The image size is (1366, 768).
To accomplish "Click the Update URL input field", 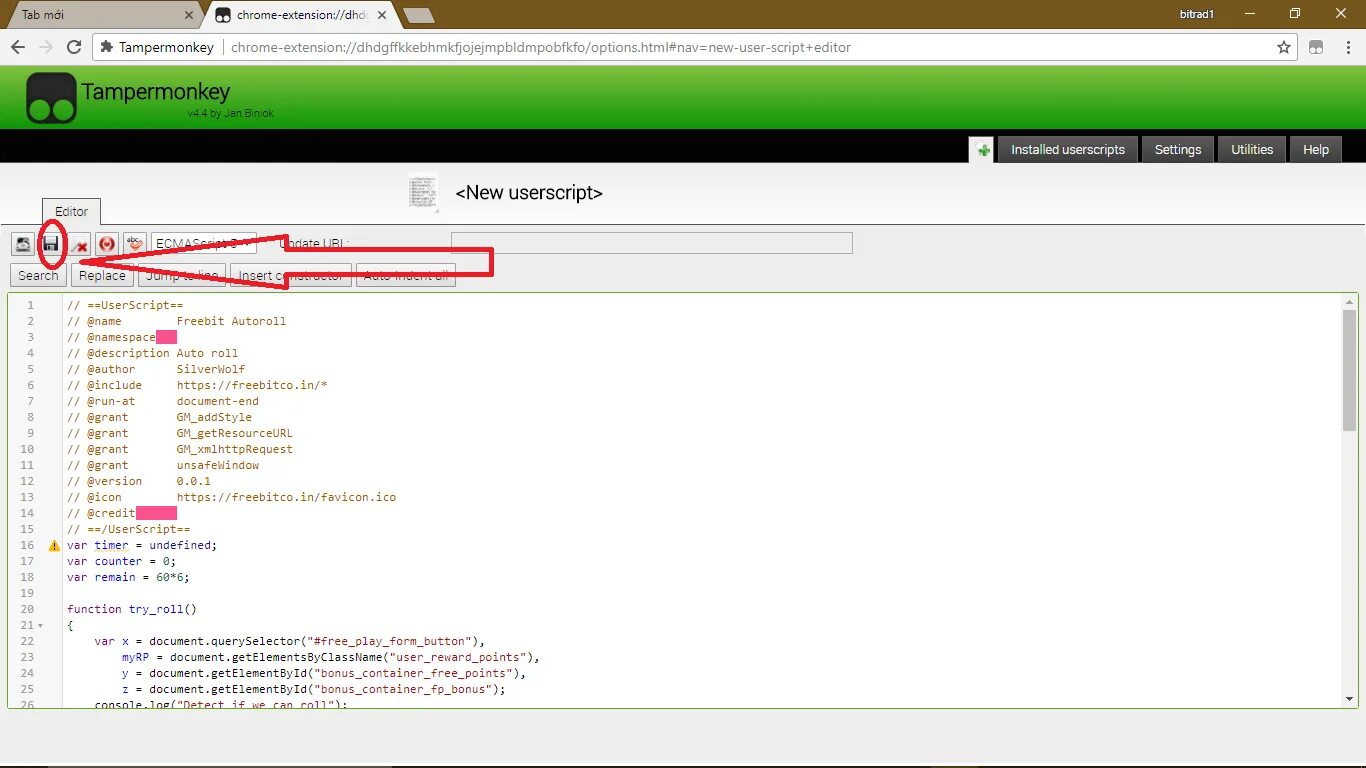I will pyautogui.click(x=652, y=243).
